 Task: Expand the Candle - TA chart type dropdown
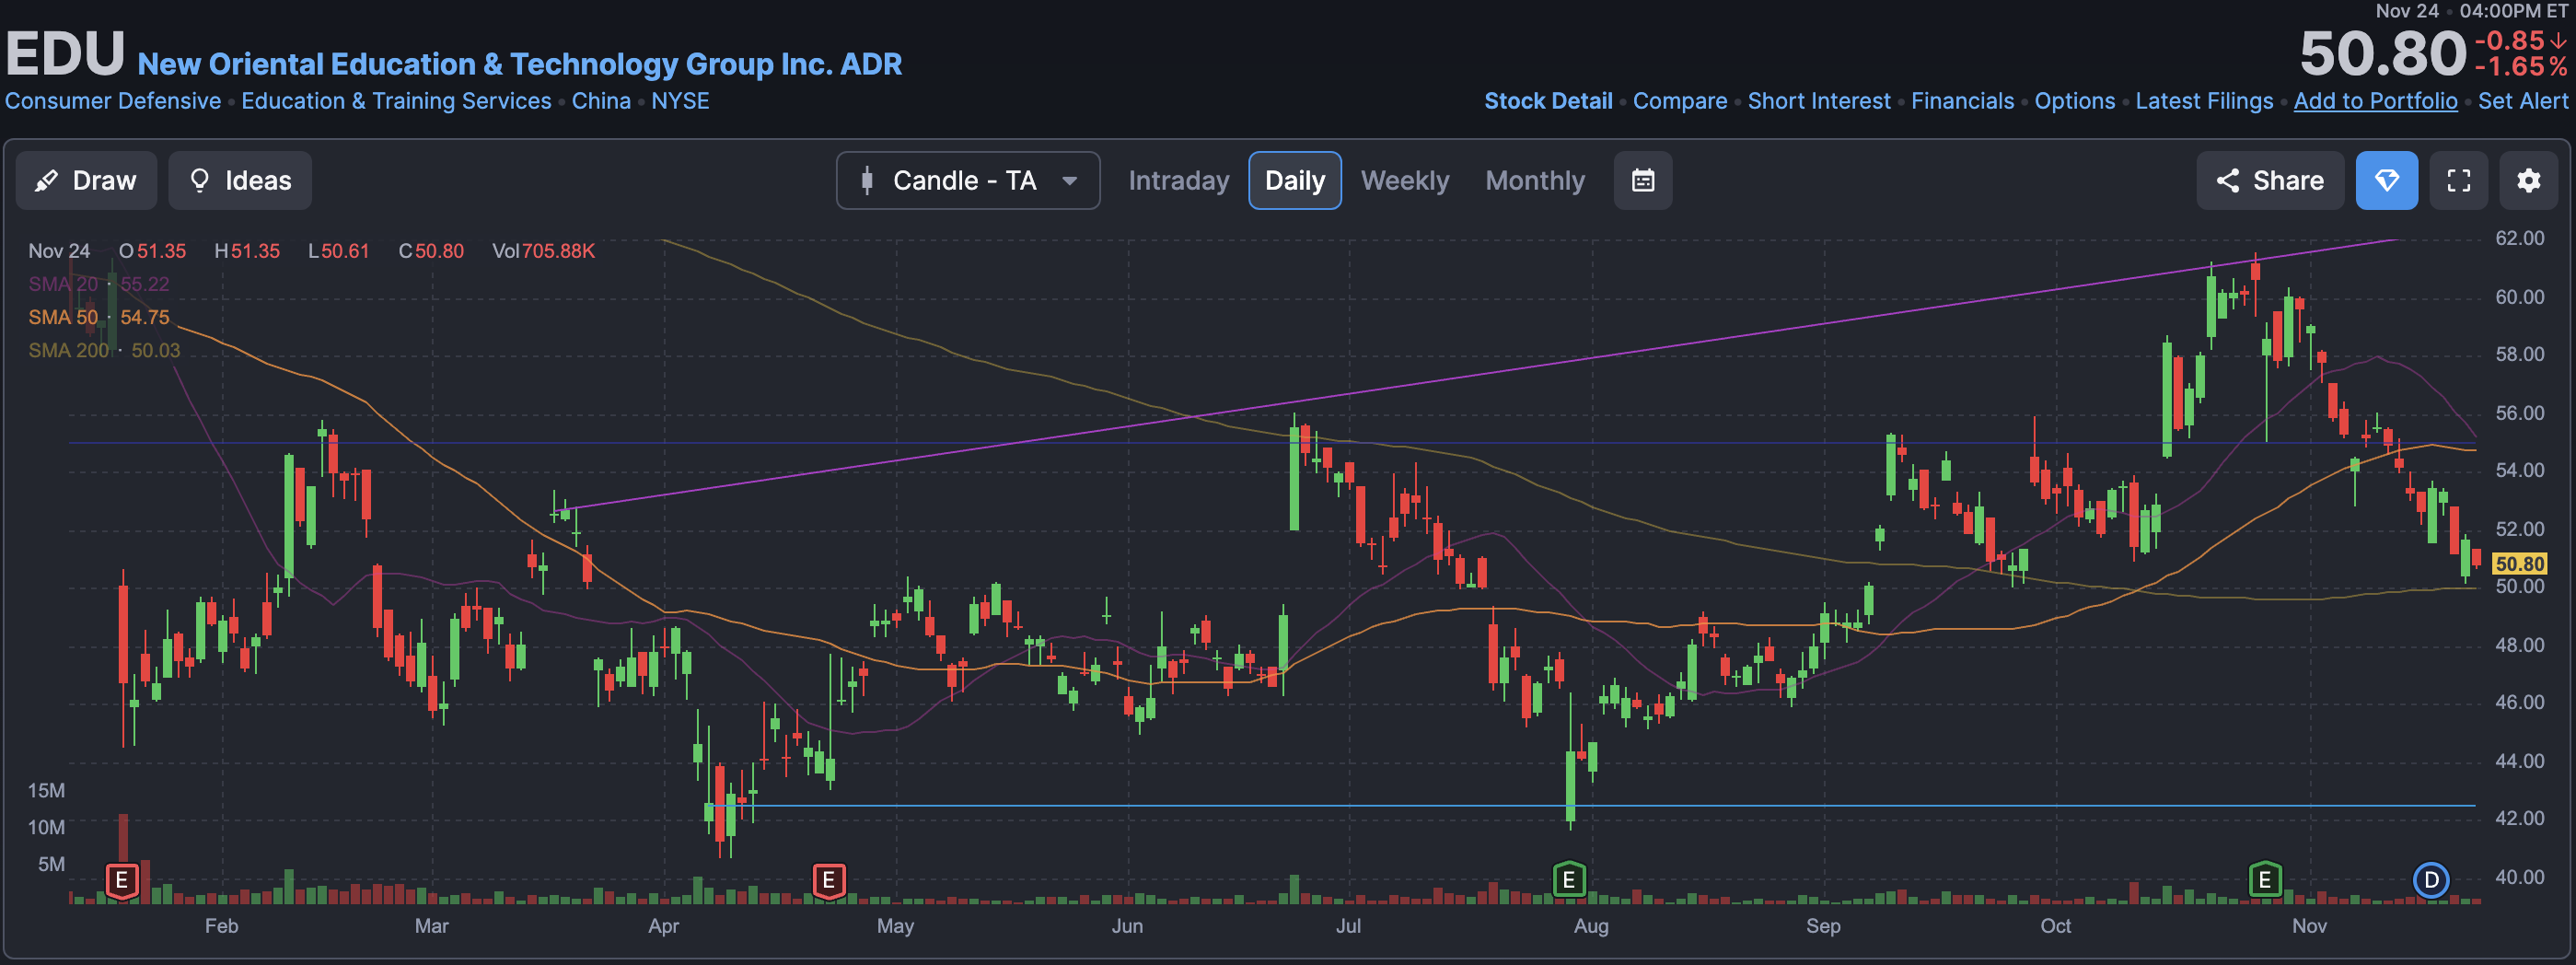click(x=967, y=180)
